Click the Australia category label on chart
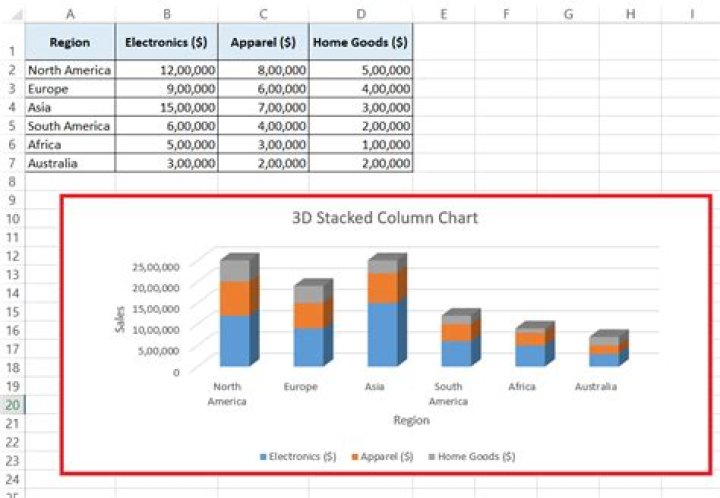The image size is (720, 498). (x=596, y=387)
